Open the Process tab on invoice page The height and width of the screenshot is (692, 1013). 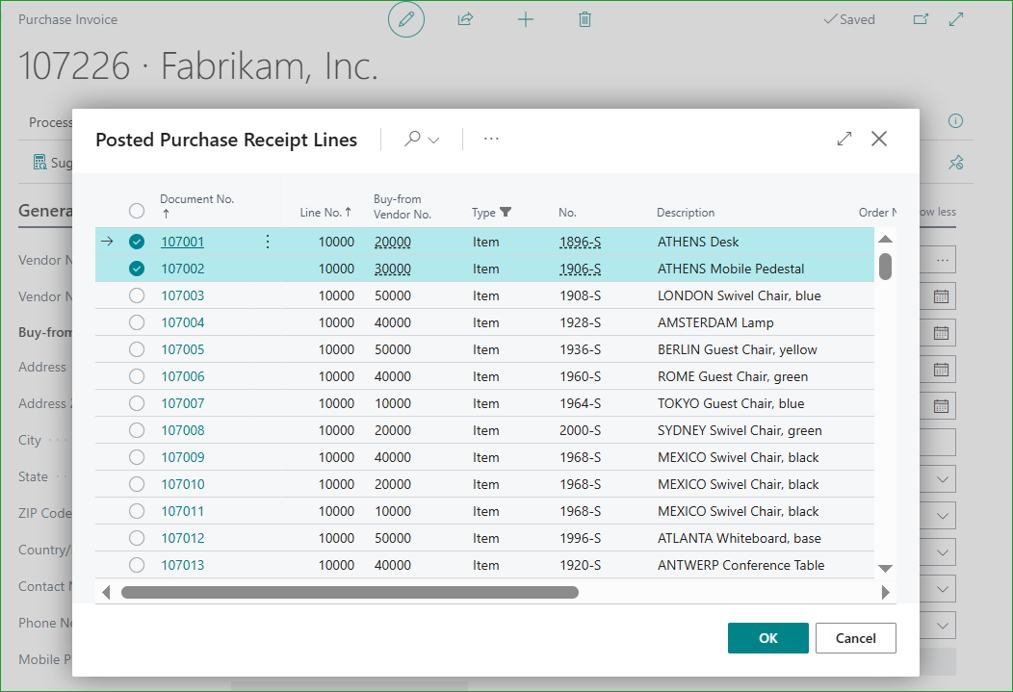(x=50, y=122)
